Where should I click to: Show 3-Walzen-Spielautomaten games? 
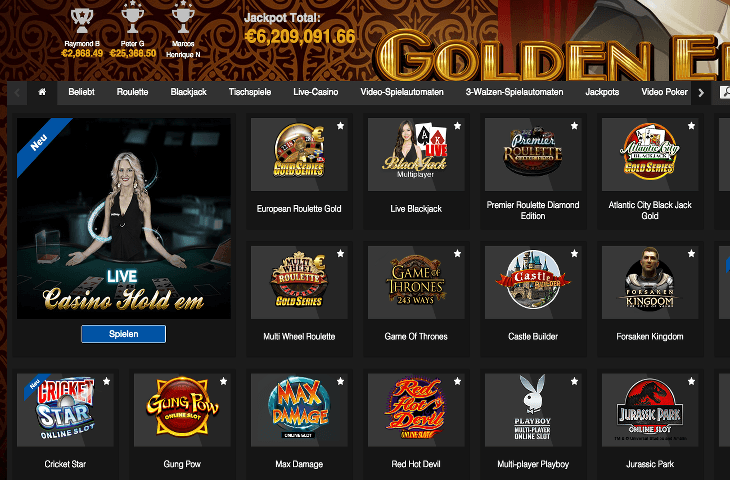click(514, 92)
